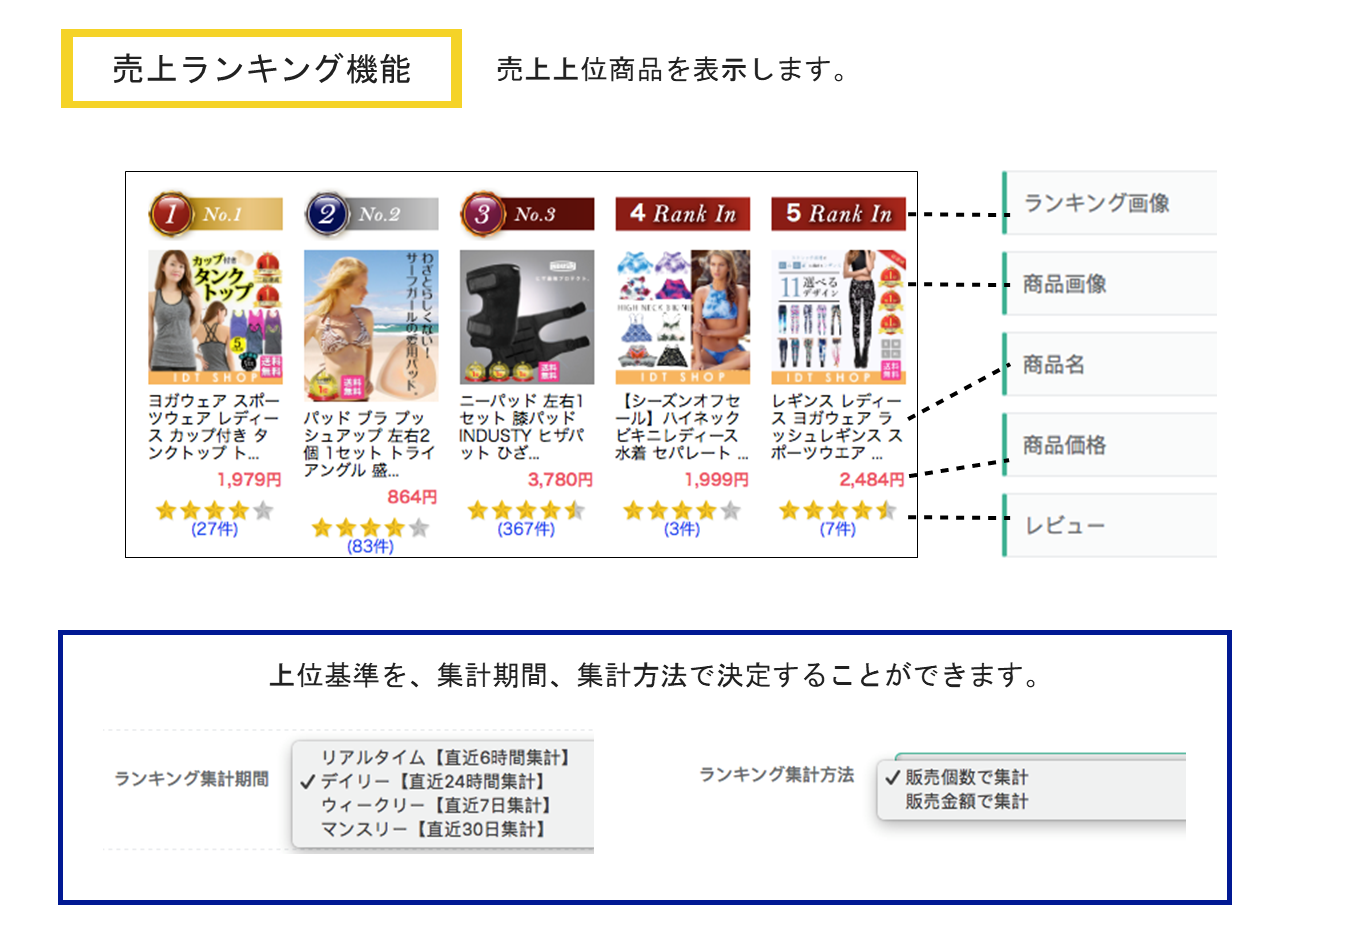Click the 商品価格 label box
This screenshot has height=927, width=1365.
tap(1110, 445)
